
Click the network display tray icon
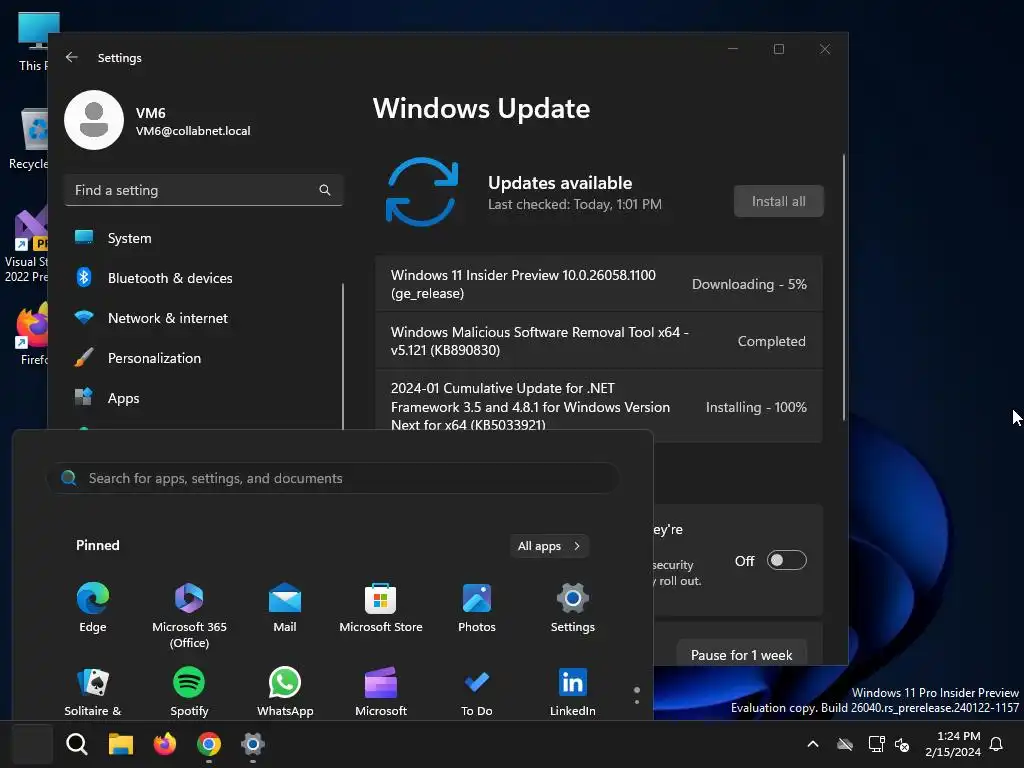coord(876,744)
